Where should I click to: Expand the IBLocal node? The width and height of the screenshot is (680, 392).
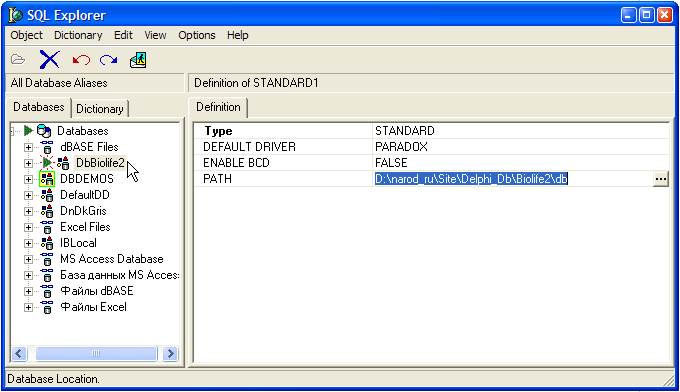pos(28,244)
